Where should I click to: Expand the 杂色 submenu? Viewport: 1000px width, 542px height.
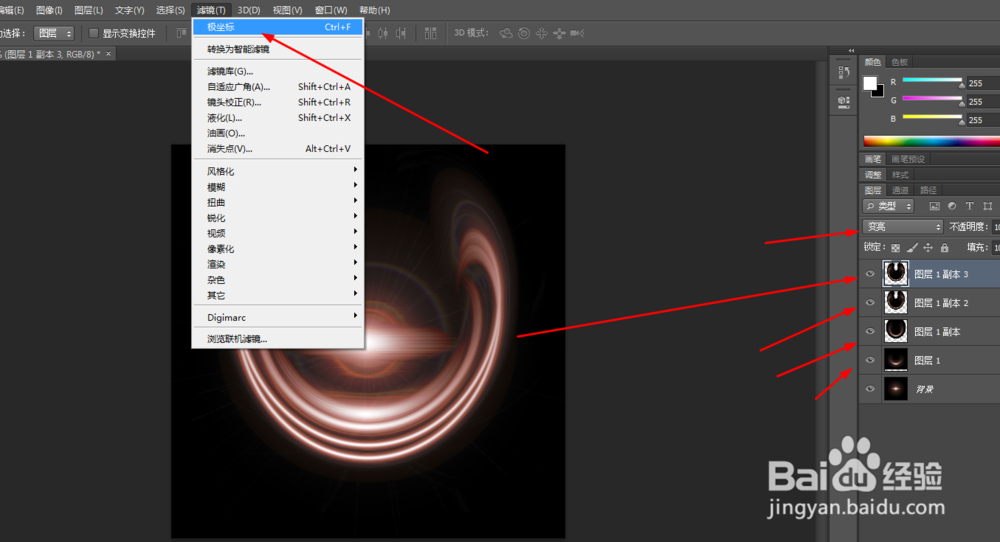[x=278, y=279]
